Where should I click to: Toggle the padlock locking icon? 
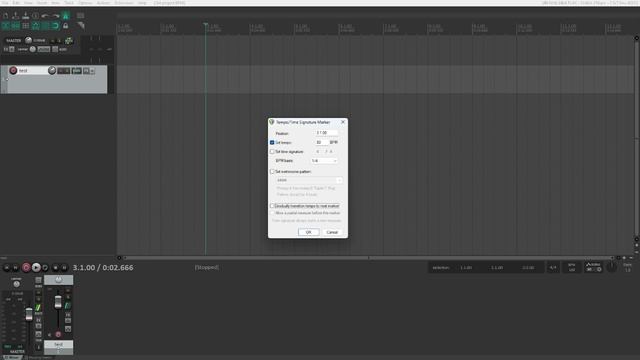tap(65, 26)
